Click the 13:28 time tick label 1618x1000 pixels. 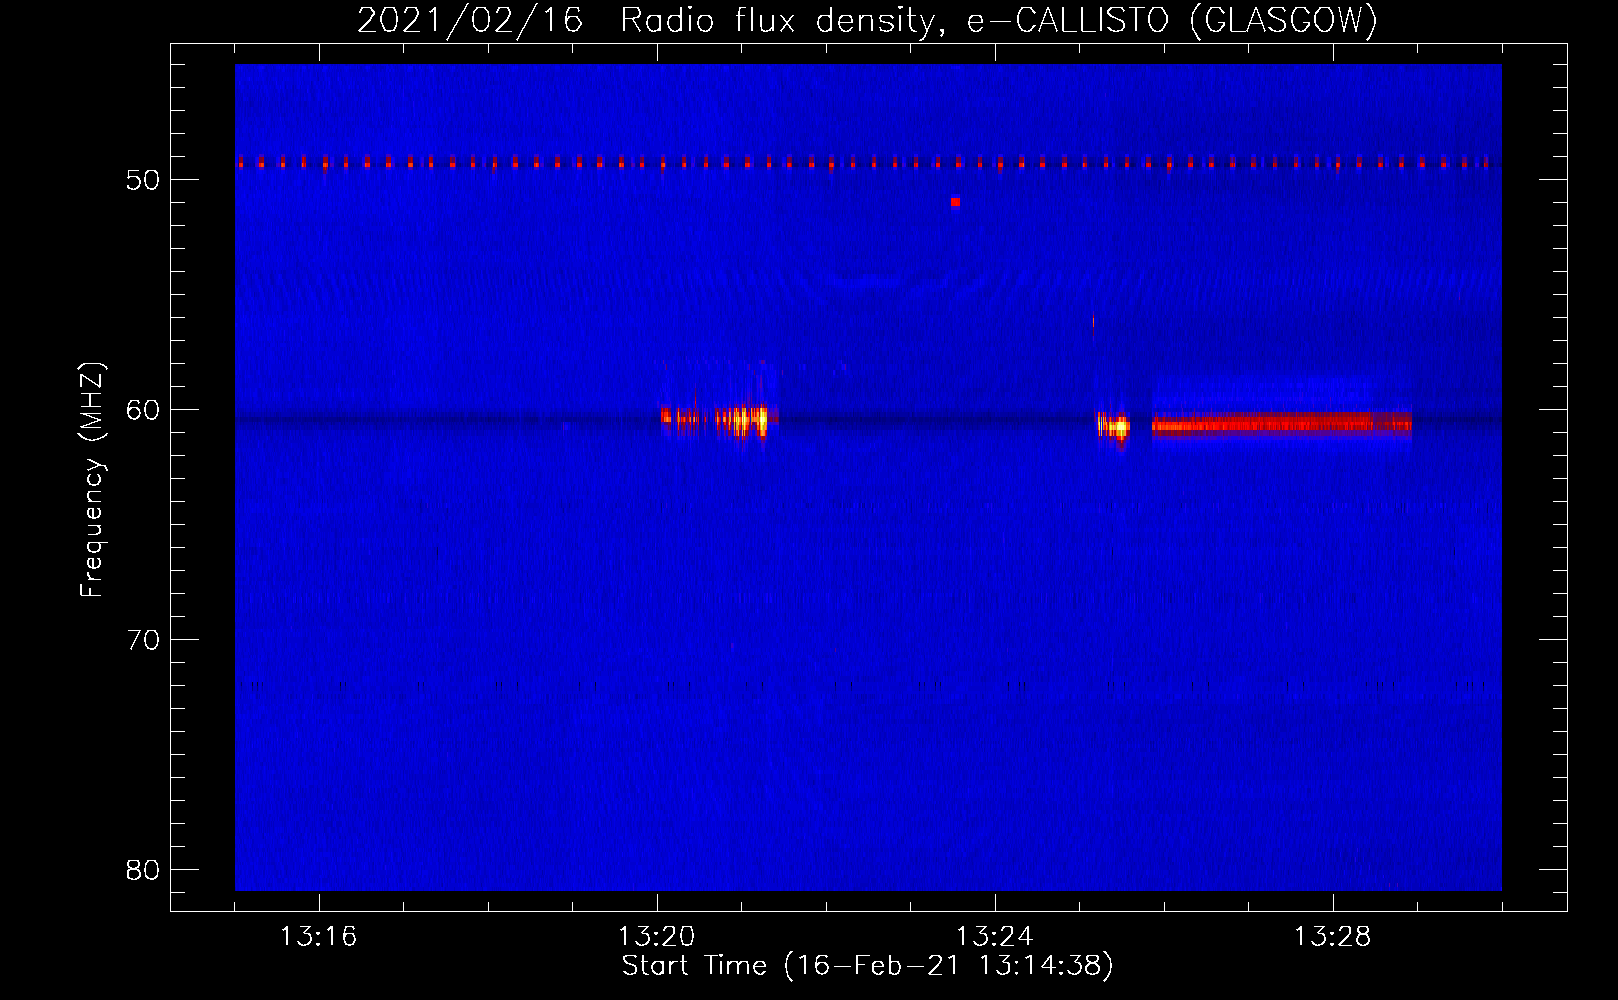(x=1332, y=937)
